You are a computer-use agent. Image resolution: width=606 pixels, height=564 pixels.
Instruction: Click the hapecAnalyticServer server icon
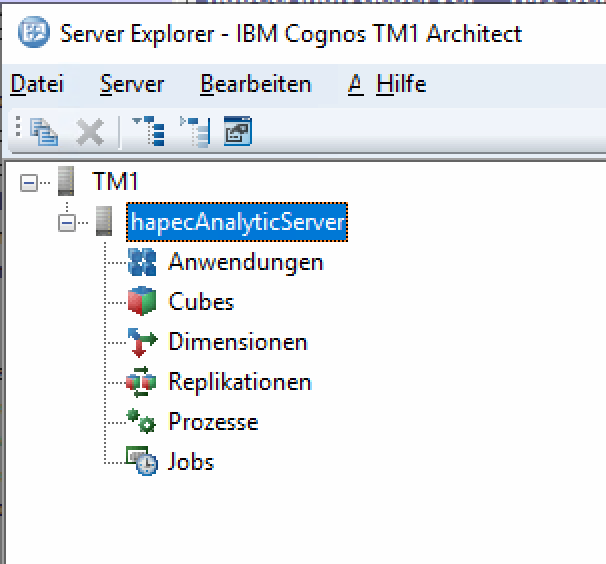point(104,221)
